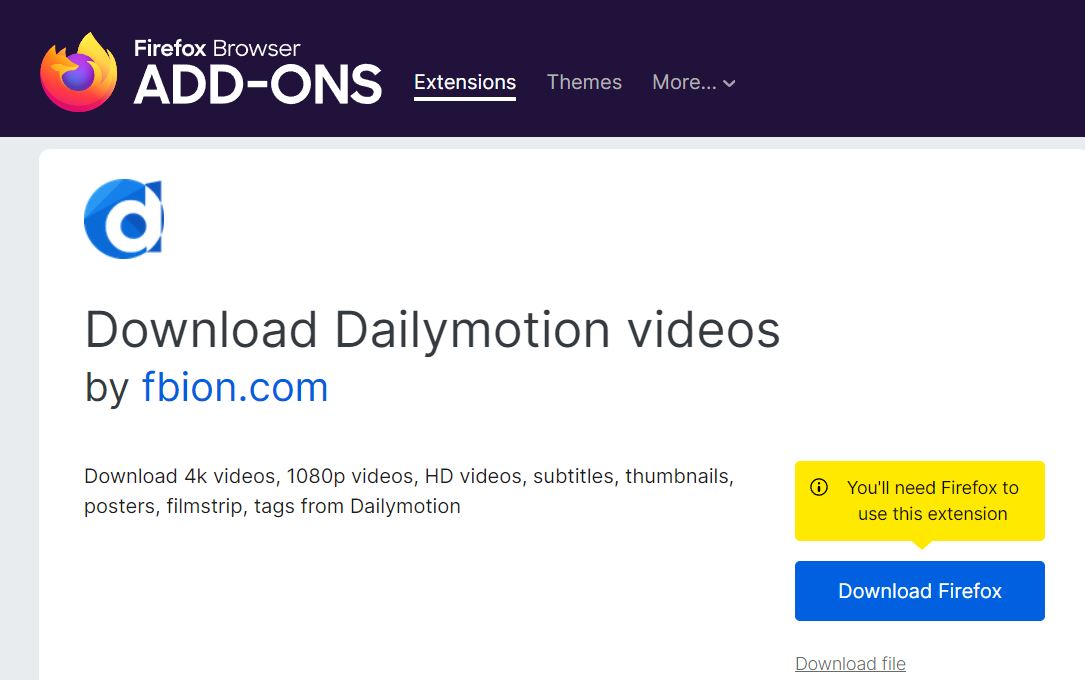The height and width of the screenshot is (680, 1085).
Task: Select the circular info symbol beside the warning text
Action: [818, 487]
